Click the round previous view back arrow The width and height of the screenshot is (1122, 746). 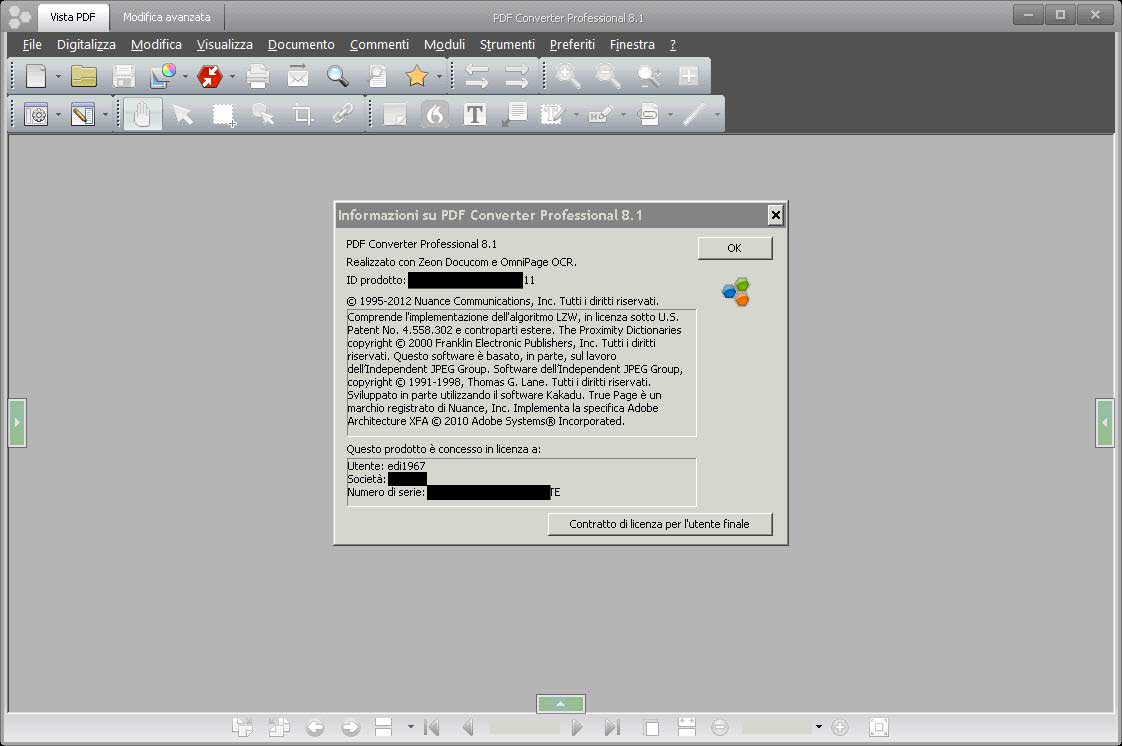coord(315,727)
